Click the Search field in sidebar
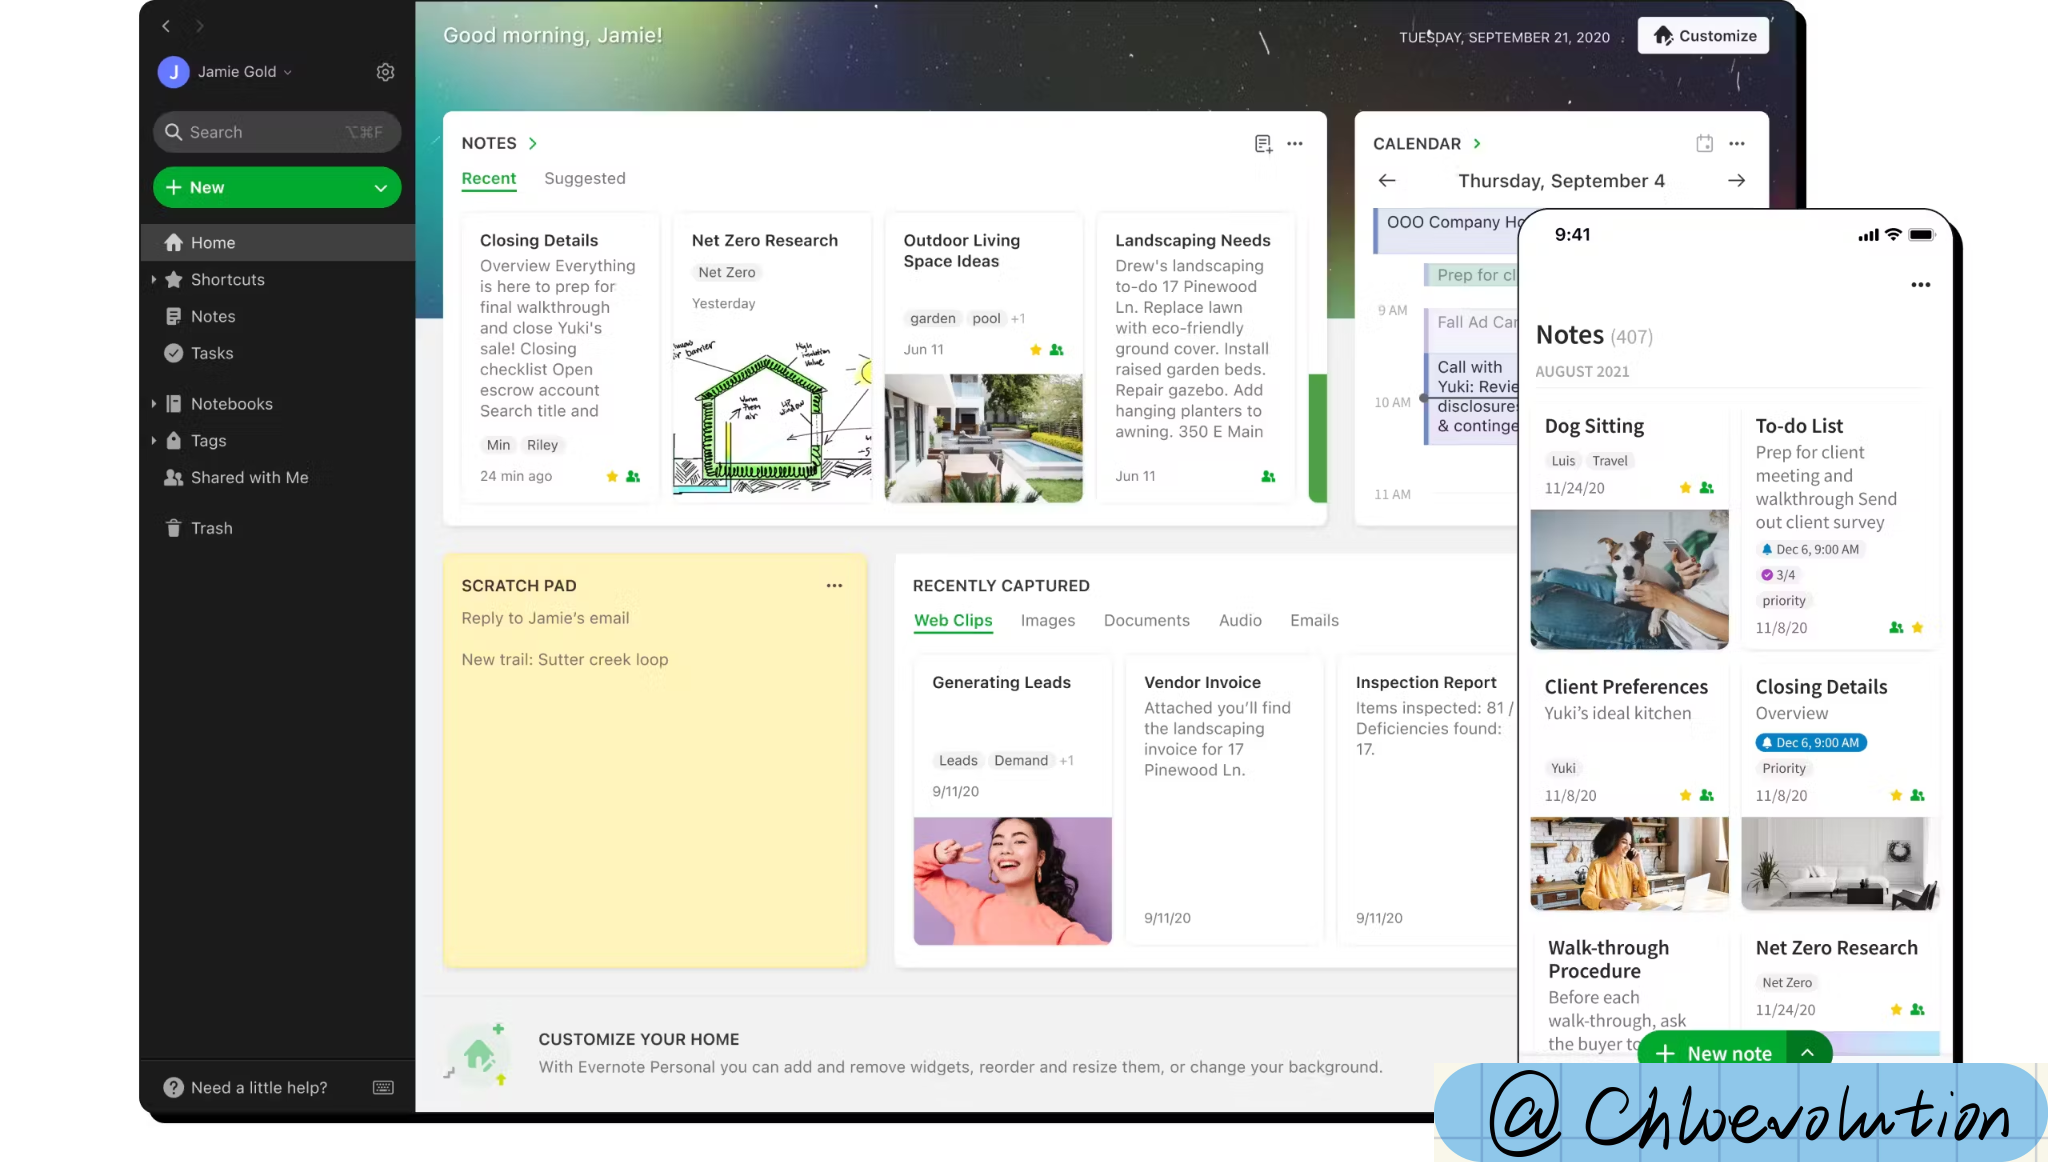The width and height of the screenshot is (2048, 1162). coord(277,132)
